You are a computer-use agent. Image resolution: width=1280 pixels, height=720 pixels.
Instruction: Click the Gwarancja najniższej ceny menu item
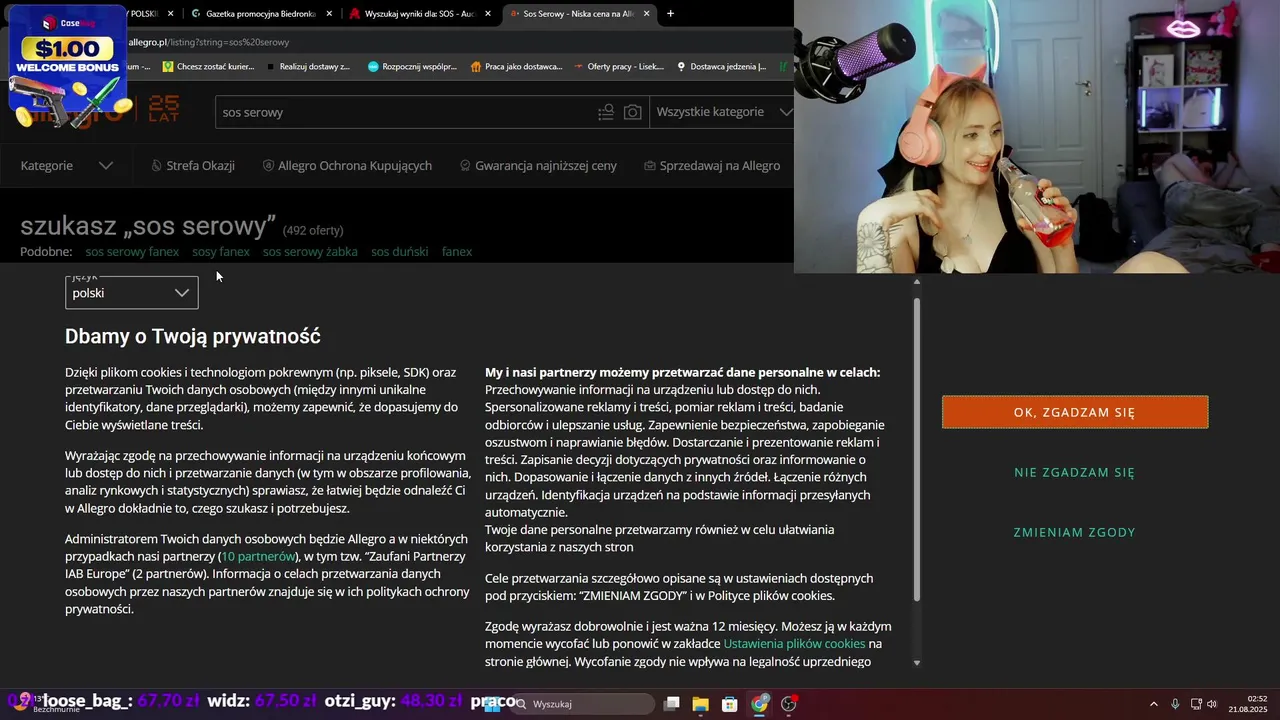click(x=538, y=166)
